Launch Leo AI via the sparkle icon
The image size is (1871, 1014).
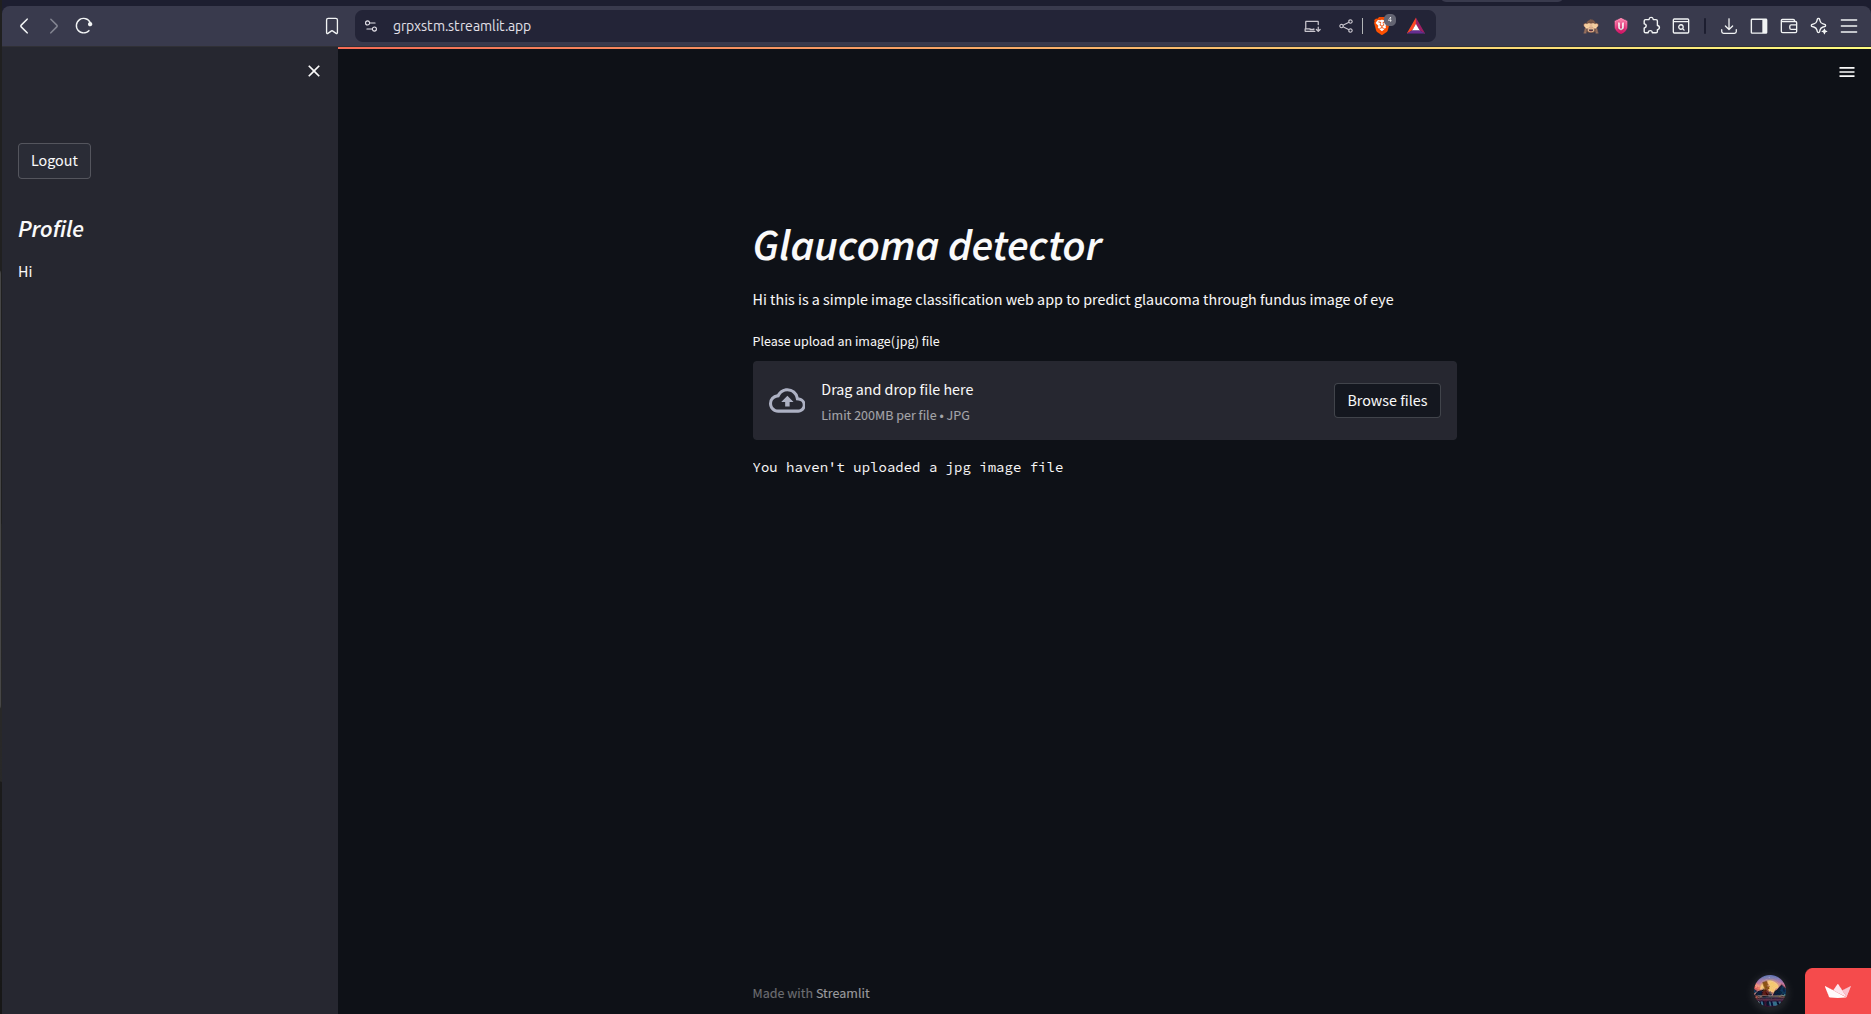point(1819,26)
